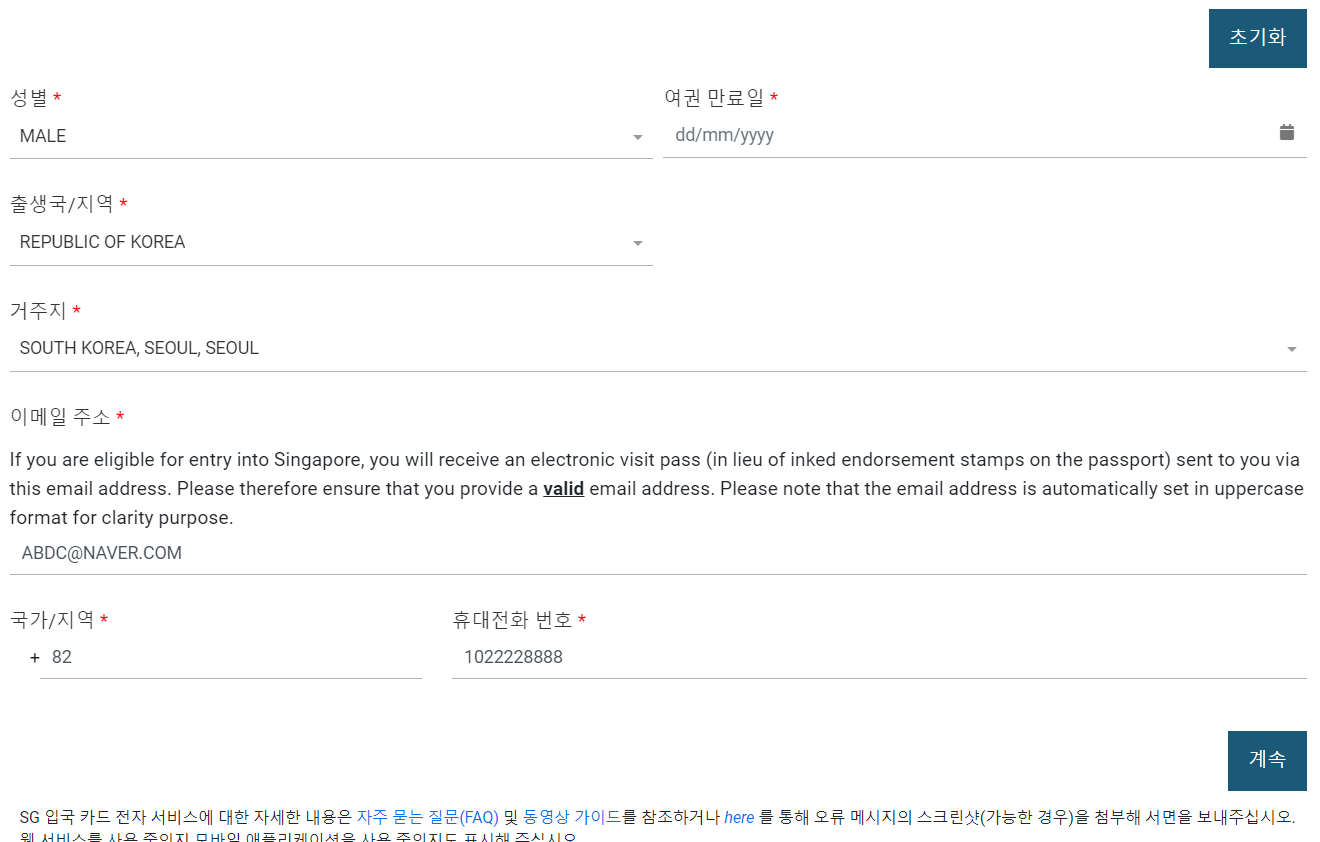This screenshot has width=1320, height=842.
Task: Click the underlined word "valid"
Action: tap(563, 488)
